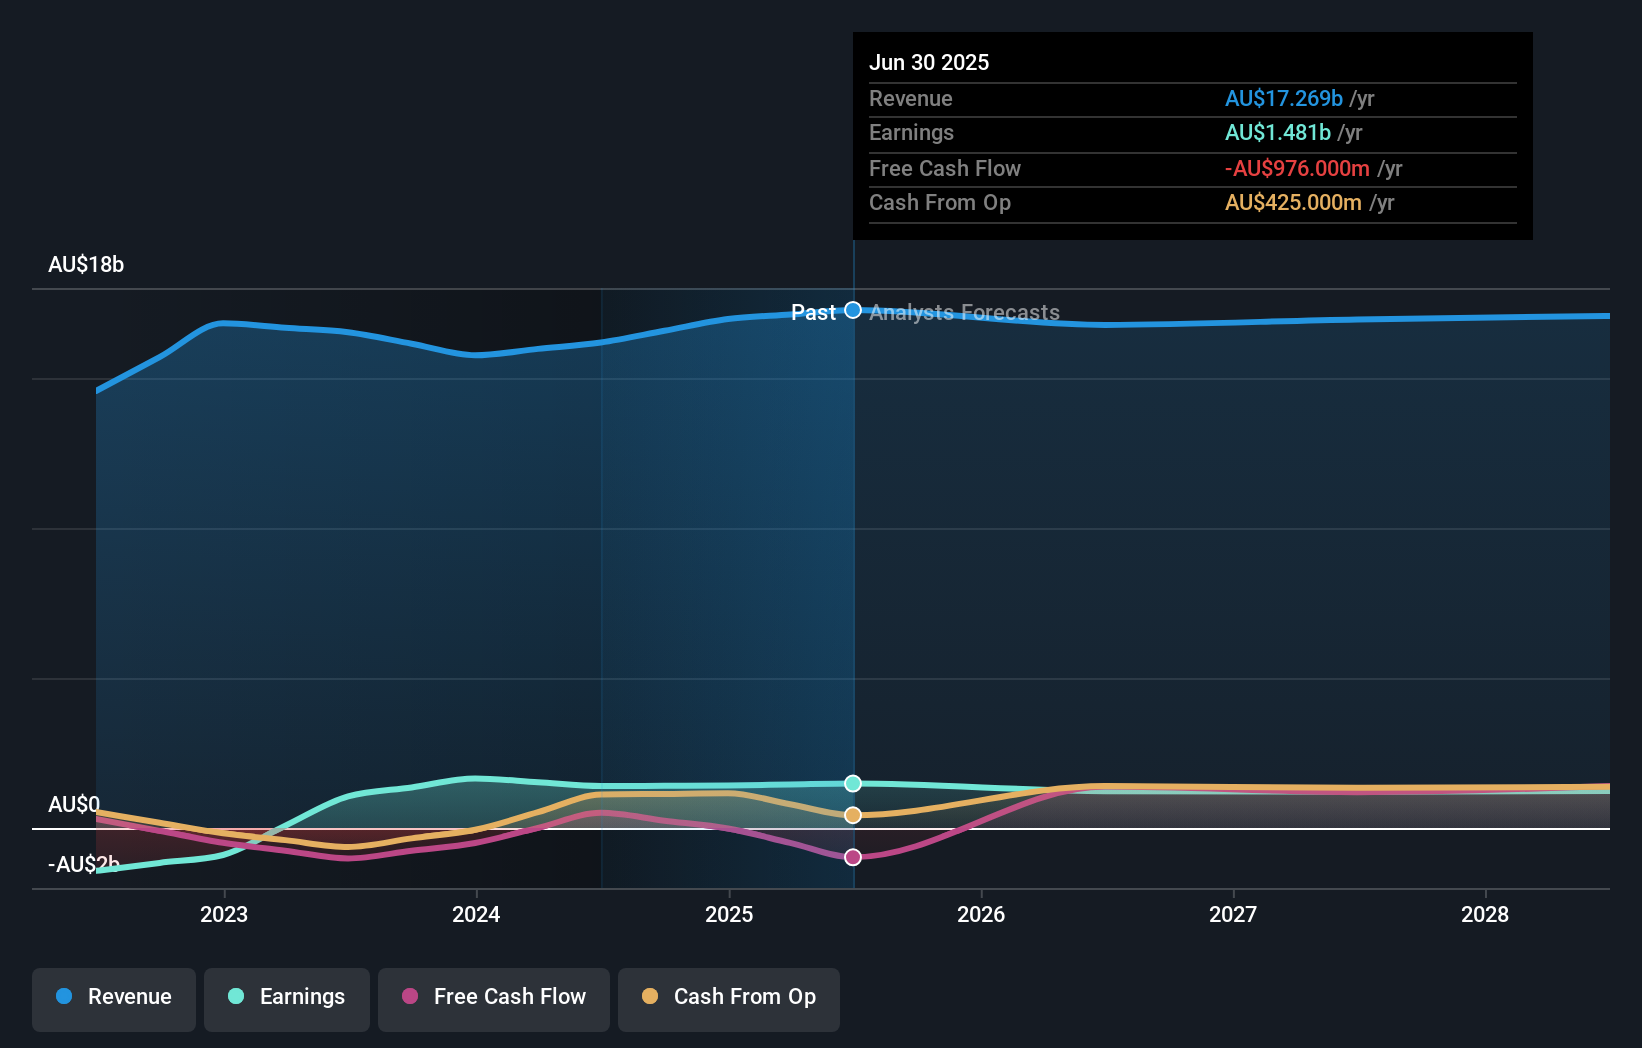This screenshot has width=1642, height=1048.
Task: Toggle the Free Cash Flow series visibility
Action: pyautogui.click(x=494, y=997)
